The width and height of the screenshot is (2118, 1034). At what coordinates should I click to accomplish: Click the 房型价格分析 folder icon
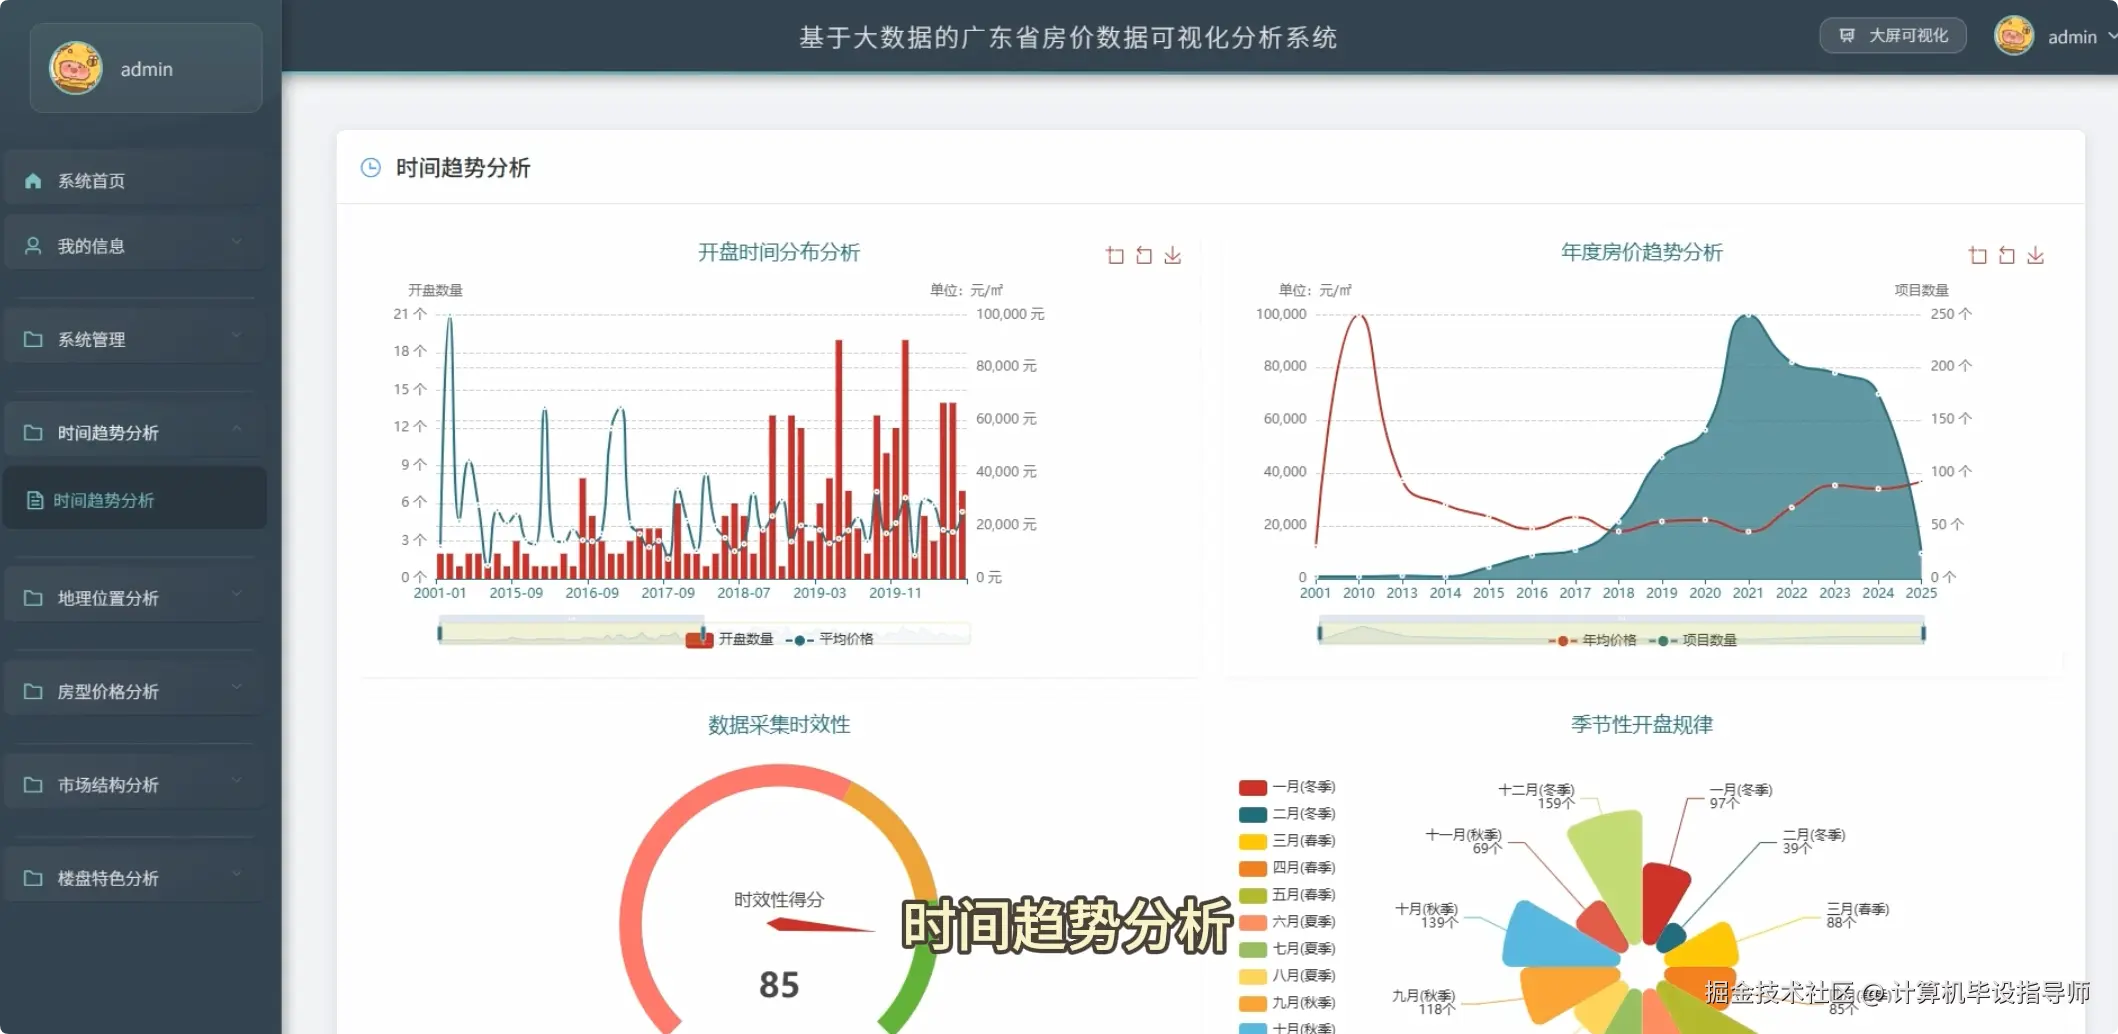coord(33,692)
